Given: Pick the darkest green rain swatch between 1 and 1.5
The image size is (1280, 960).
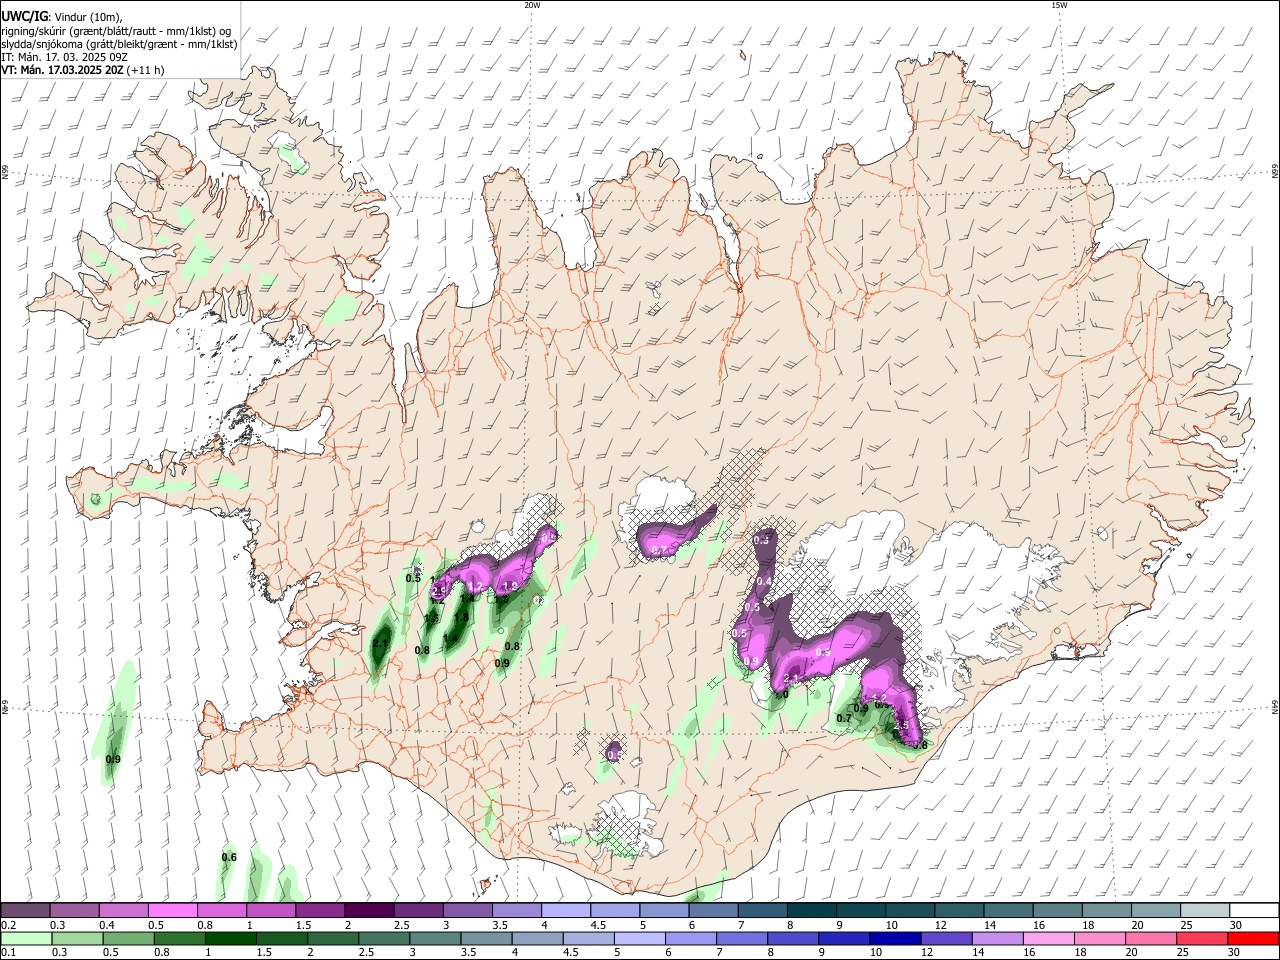Looking at the screenshot, I should (231, 938).
